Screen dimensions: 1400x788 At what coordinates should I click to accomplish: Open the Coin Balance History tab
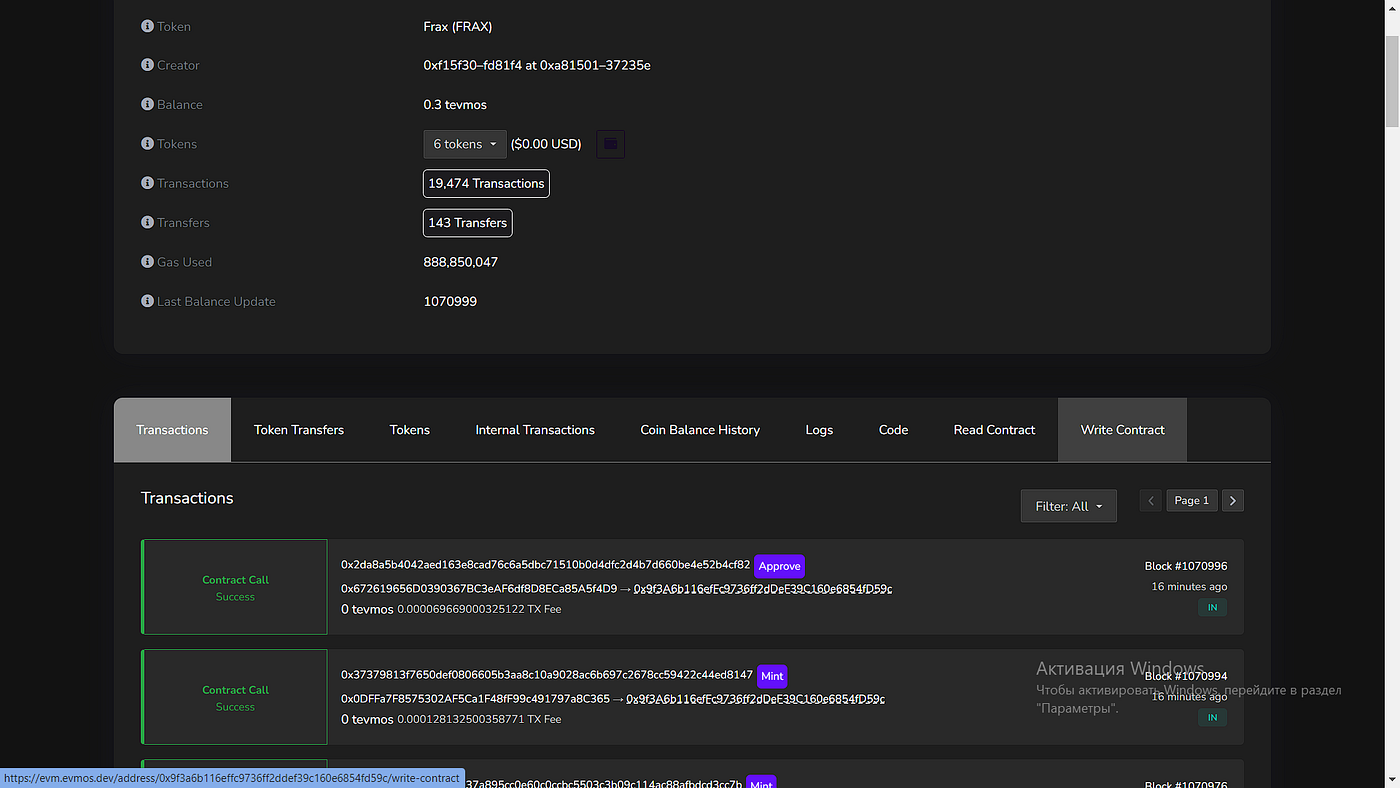tap(700, 430)
